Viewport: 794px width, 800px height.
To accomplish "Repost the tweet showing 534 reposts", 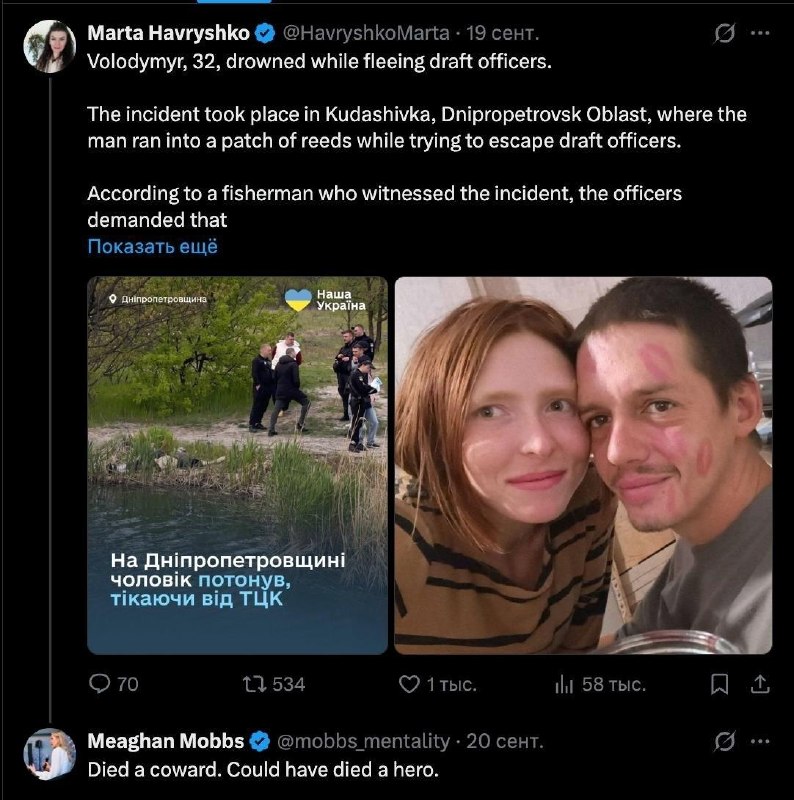I will click(255, 684).
